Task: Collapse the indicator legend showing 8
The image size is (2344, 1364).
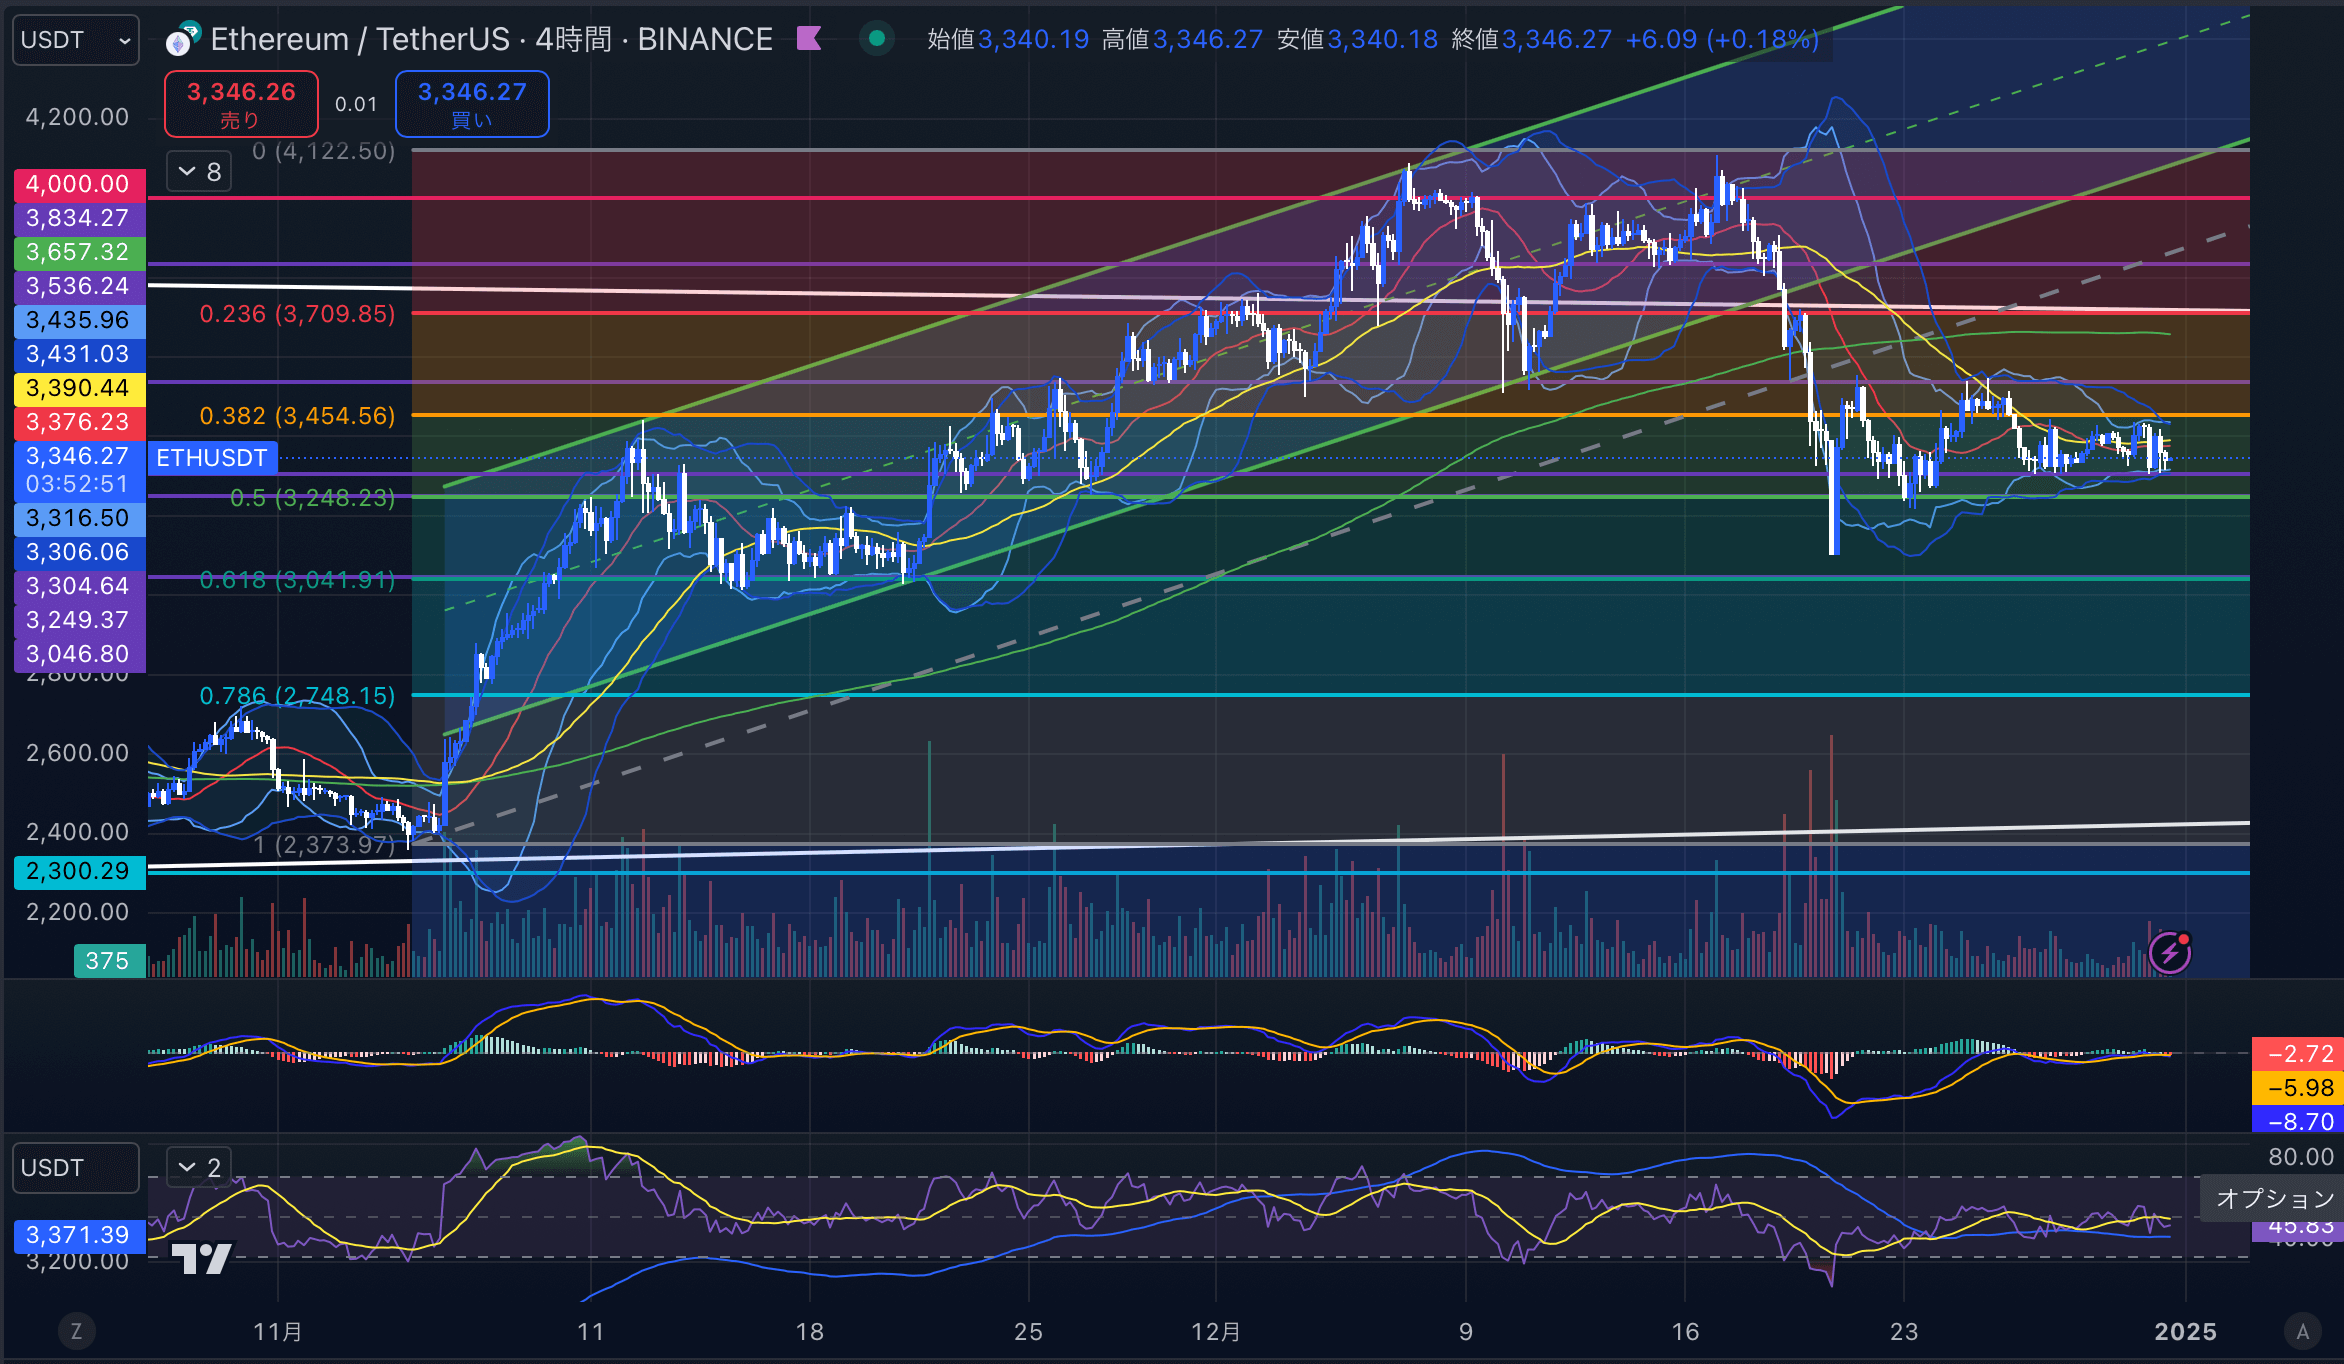Action: 199,172
